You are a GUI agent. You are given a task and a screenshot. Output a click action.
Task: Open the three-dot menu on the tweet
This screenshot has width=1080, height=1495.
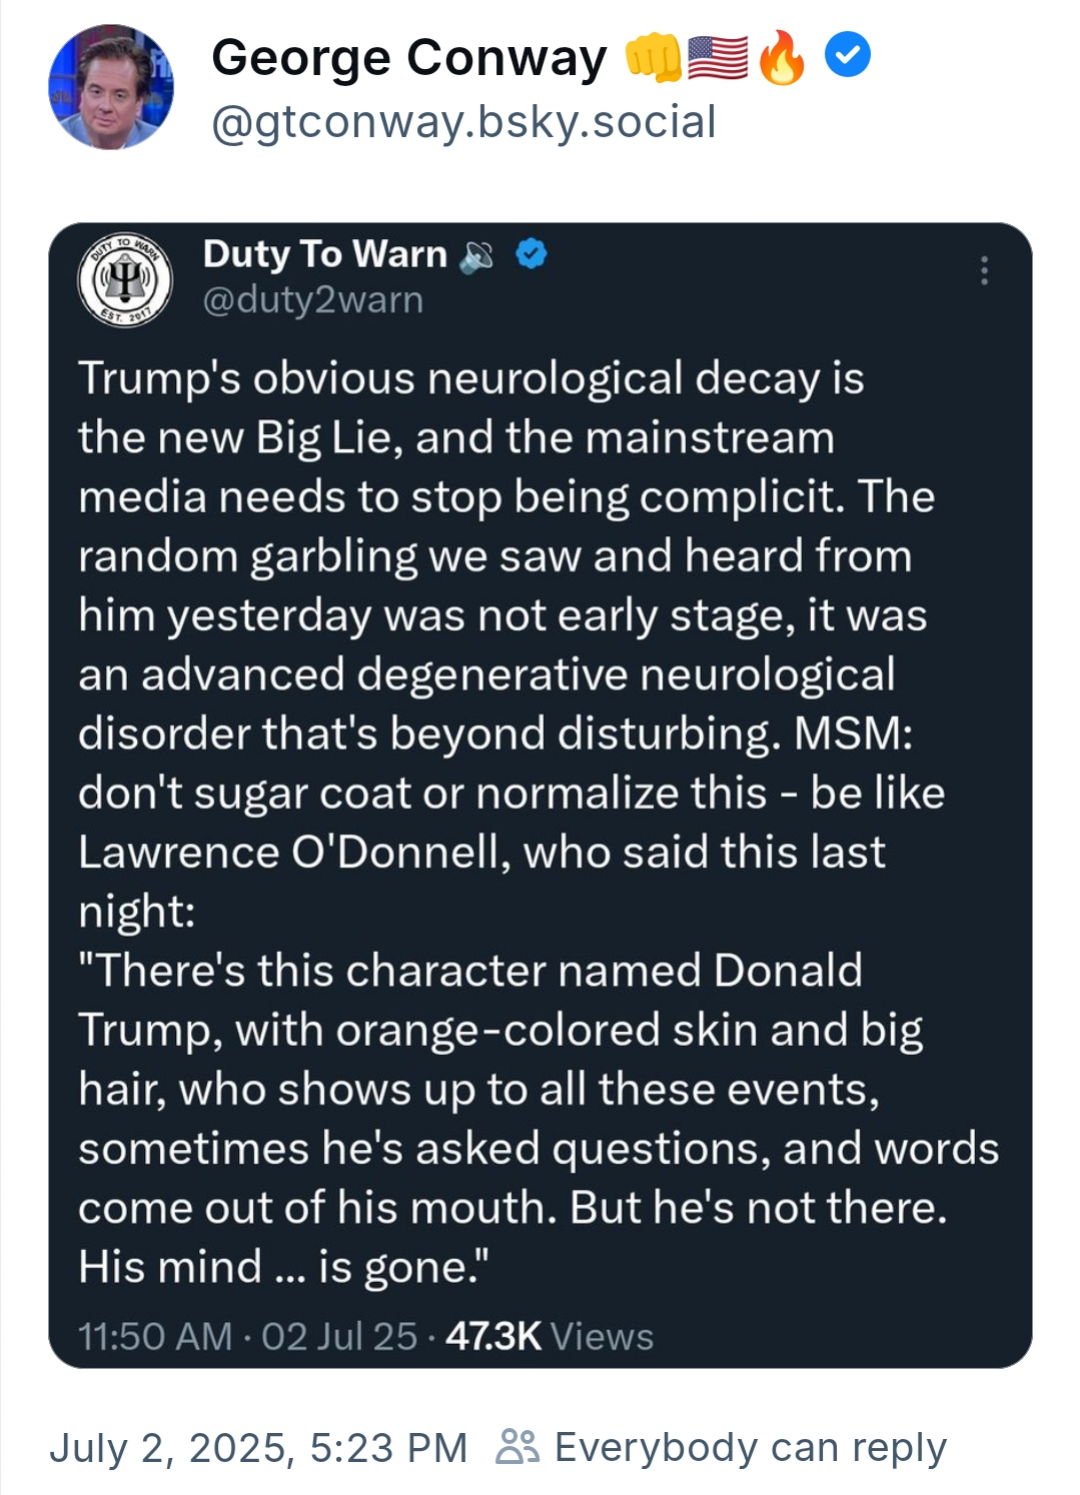[x=984, y=270]
